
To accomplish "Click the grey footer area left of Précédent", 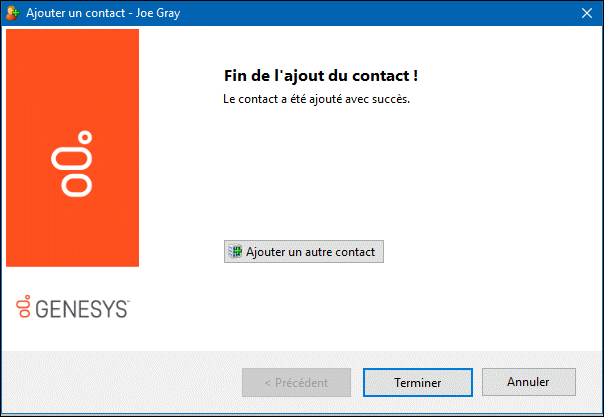I will pos(120,382).
